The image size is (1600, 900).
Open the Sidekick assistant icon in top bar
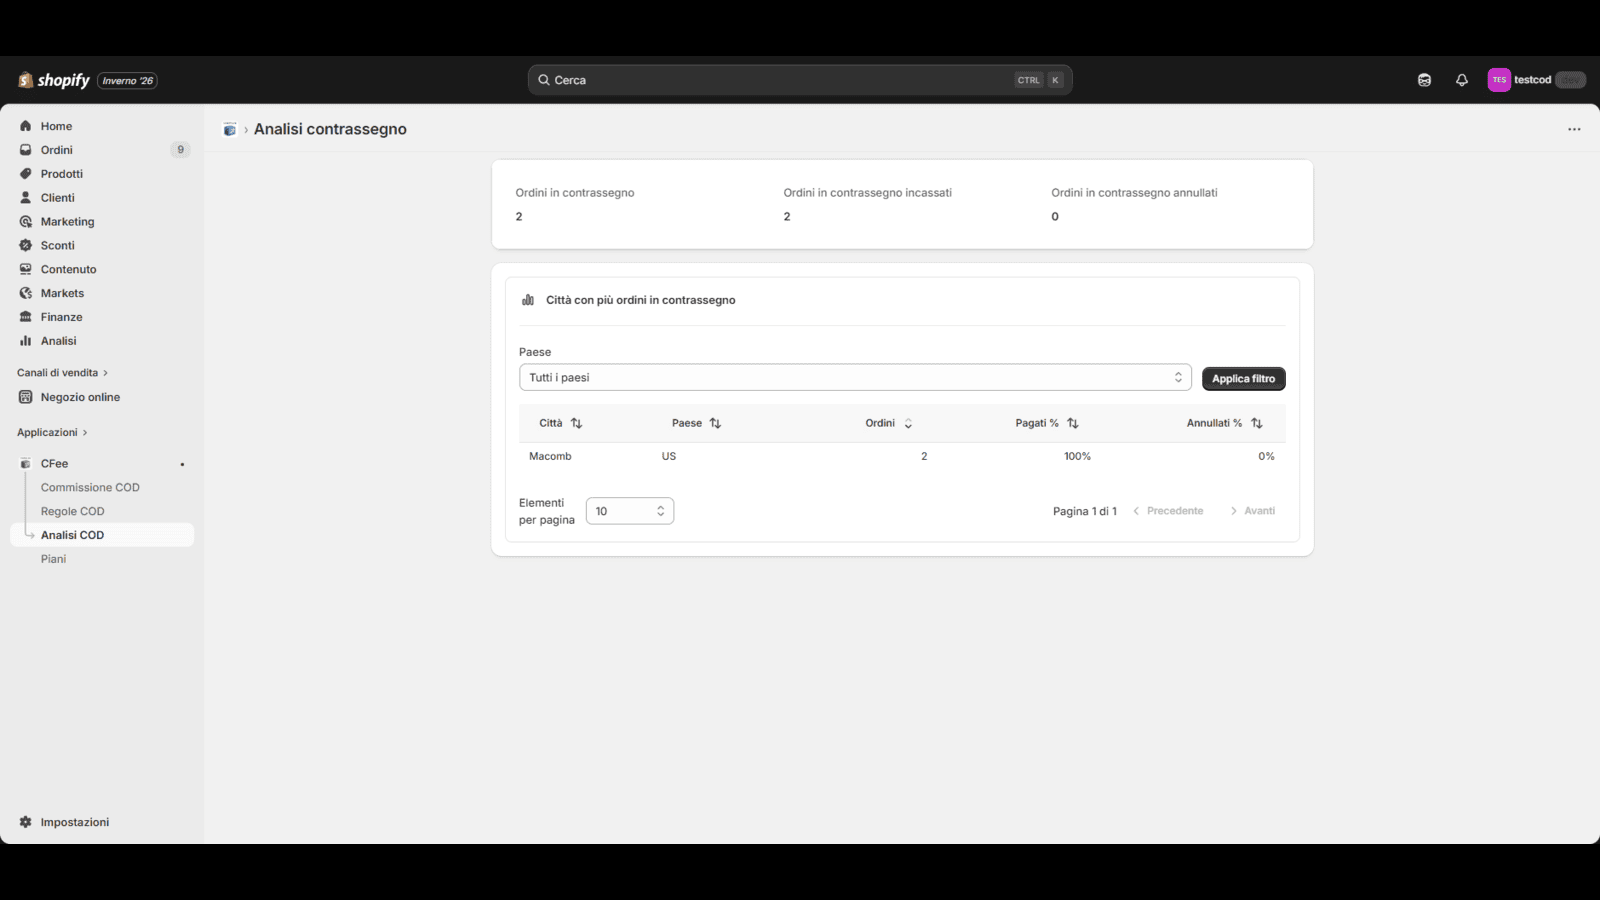(x=1424, y=80)
